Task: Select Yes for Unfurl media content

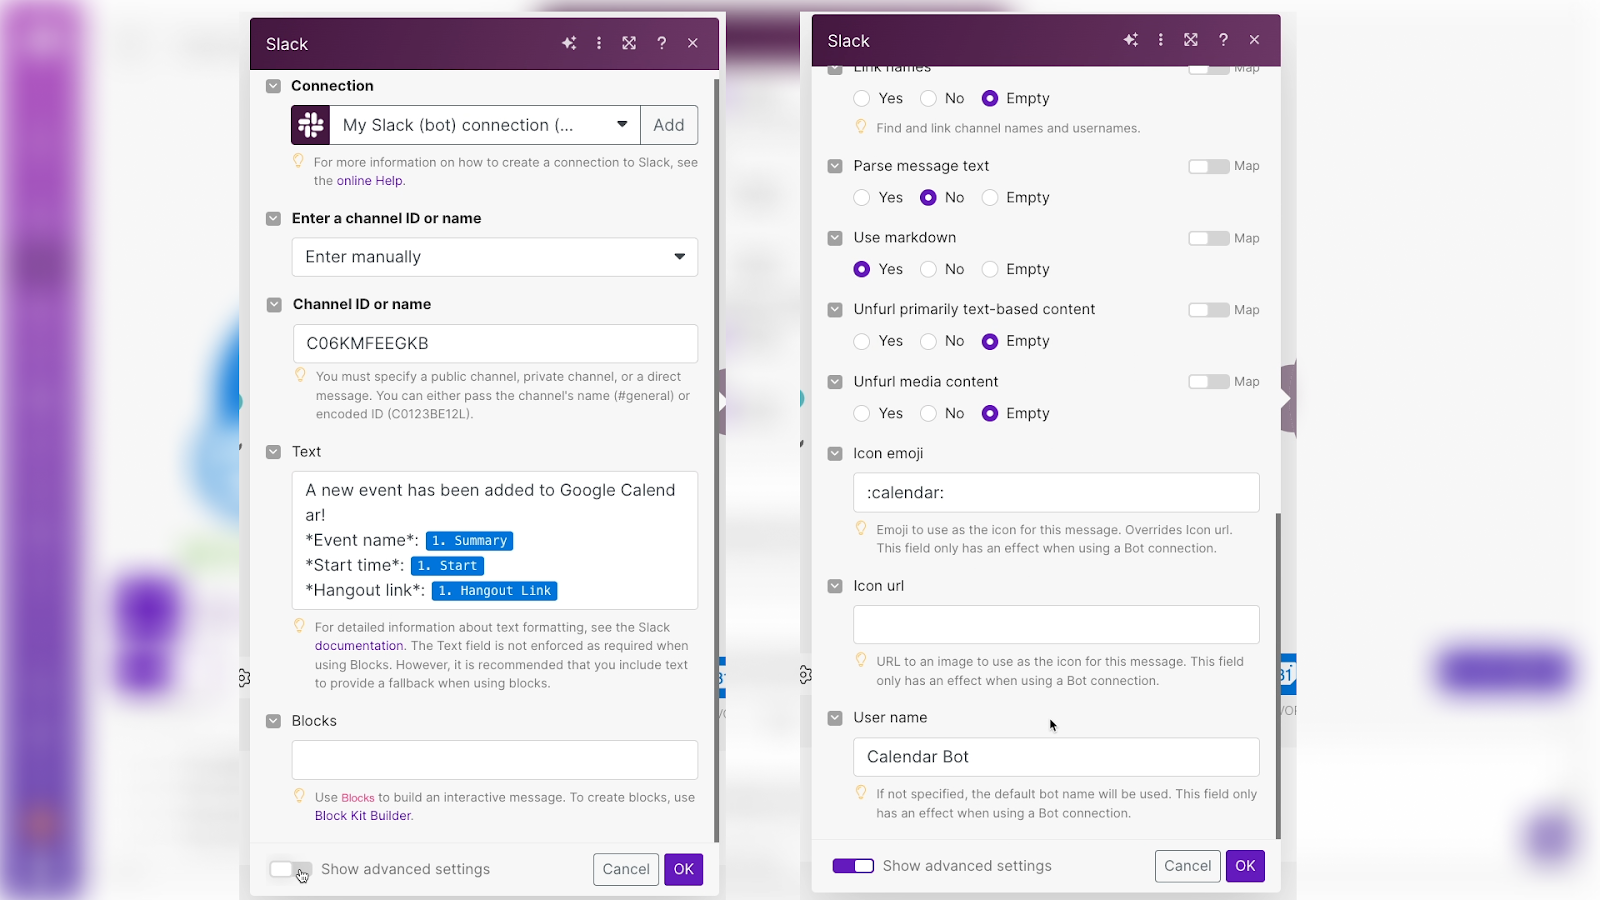Action: coord(862,413)
